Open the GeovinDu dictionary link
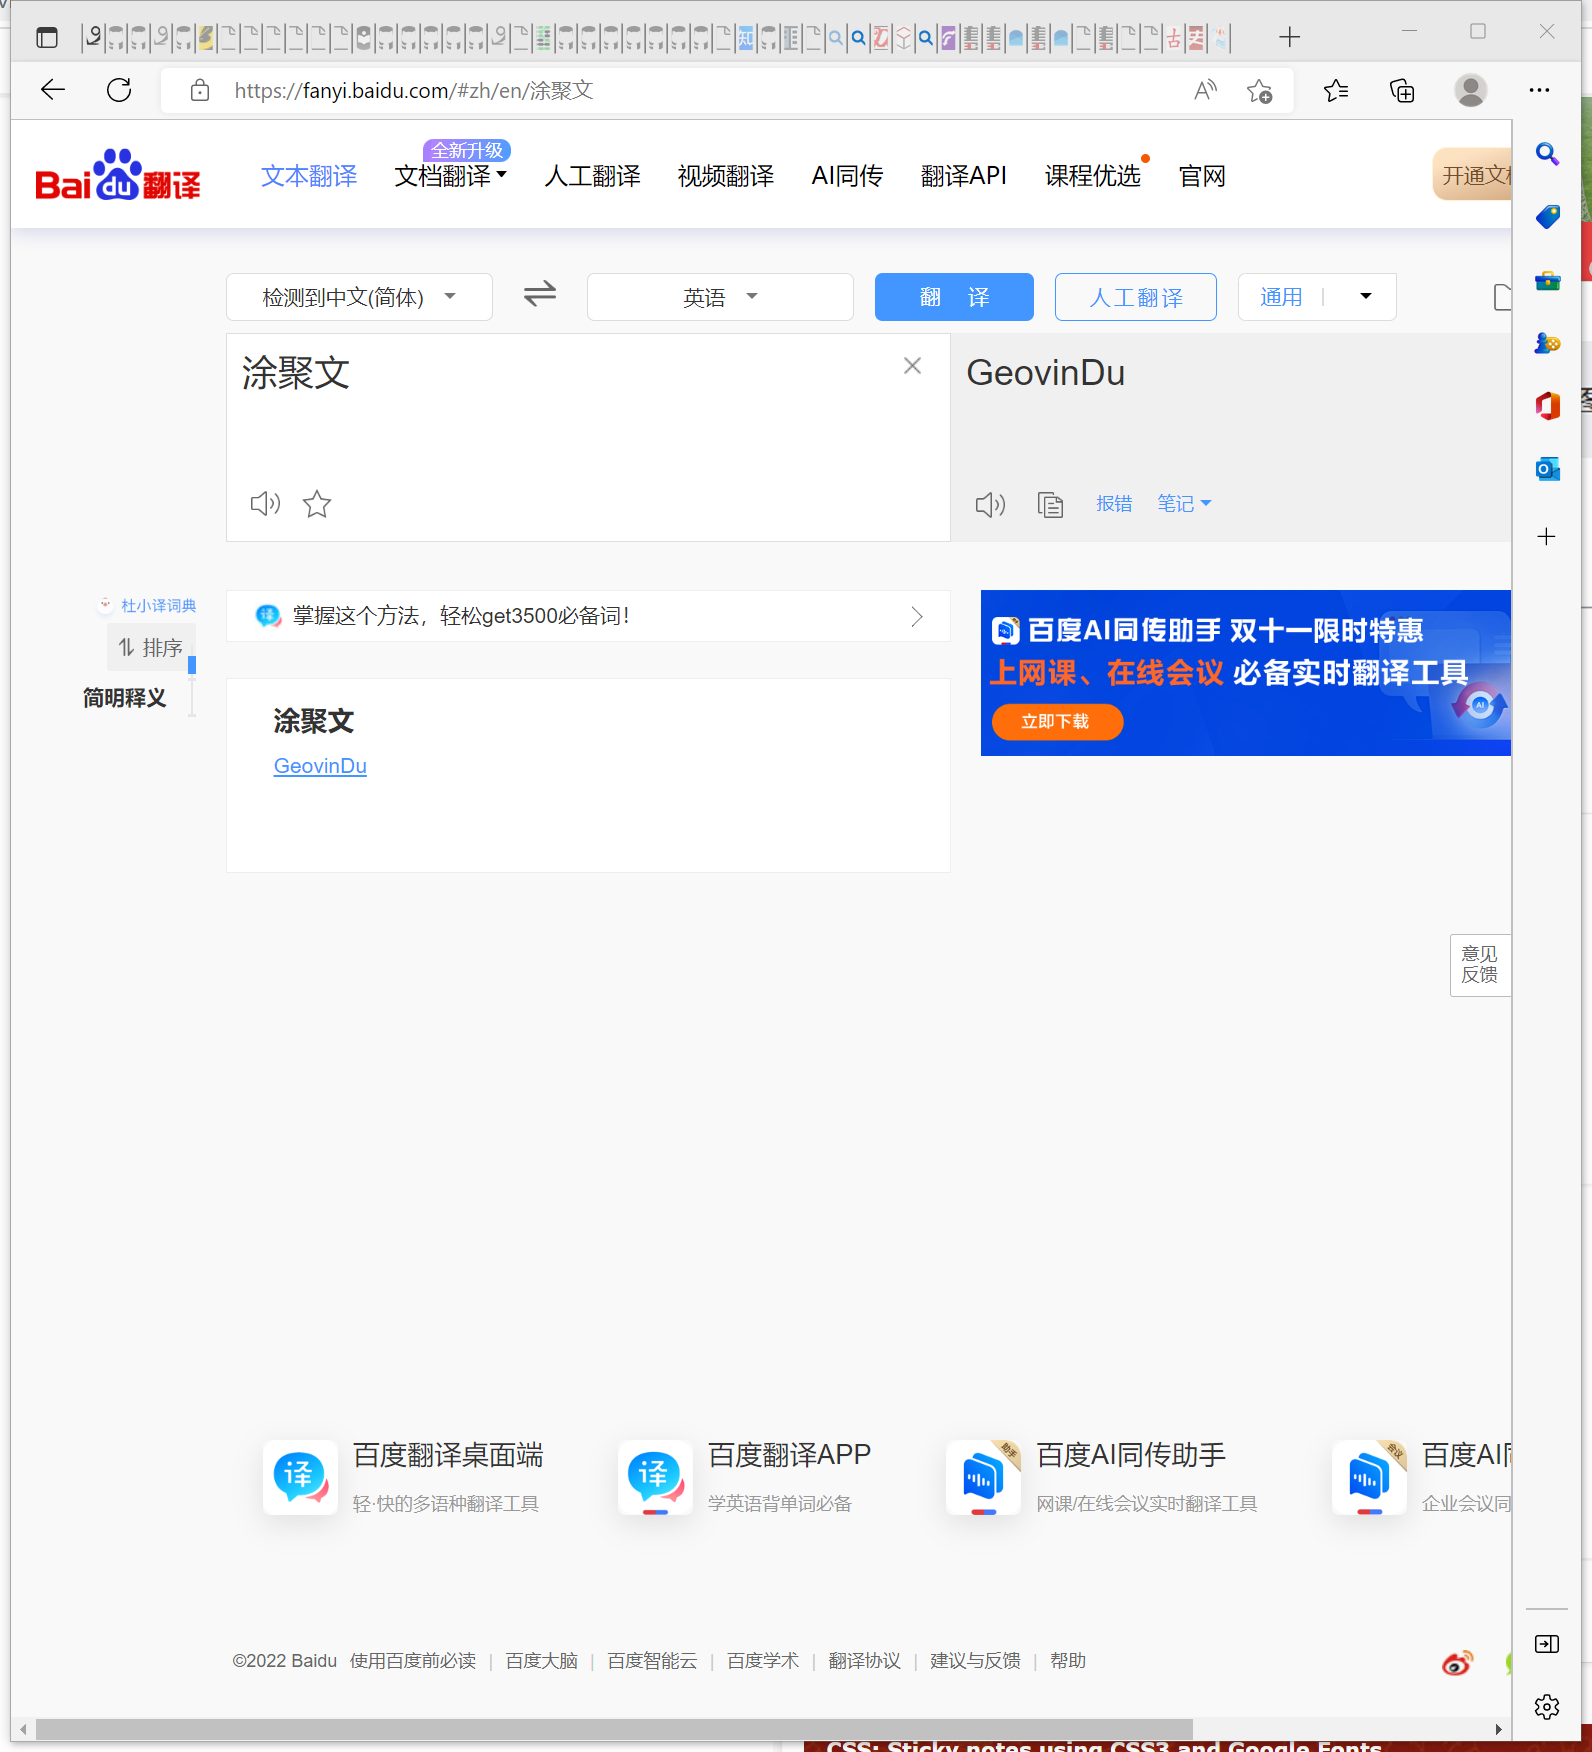Screen dimensions: 1592x1752 click(x=320, y=766)
